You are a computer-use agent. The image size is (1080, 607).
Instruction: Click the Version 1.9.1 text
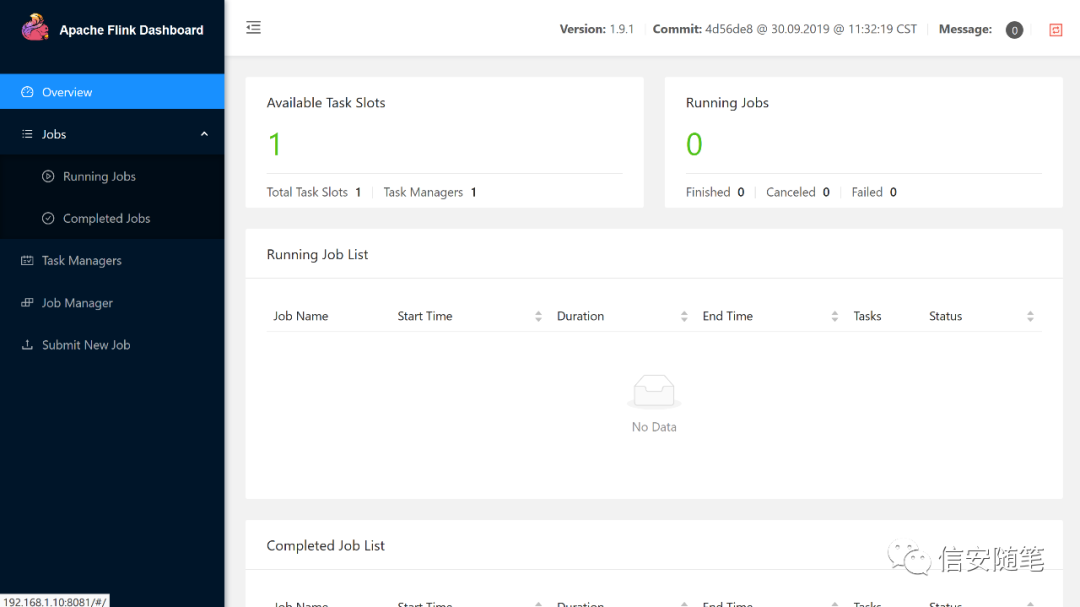coord(596,29)
